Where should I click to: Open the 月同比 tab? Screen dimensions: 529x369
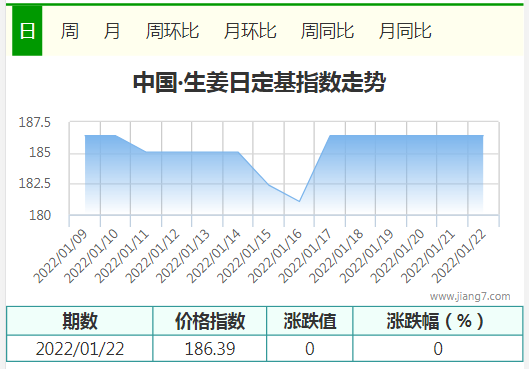[x=405, y=31]
